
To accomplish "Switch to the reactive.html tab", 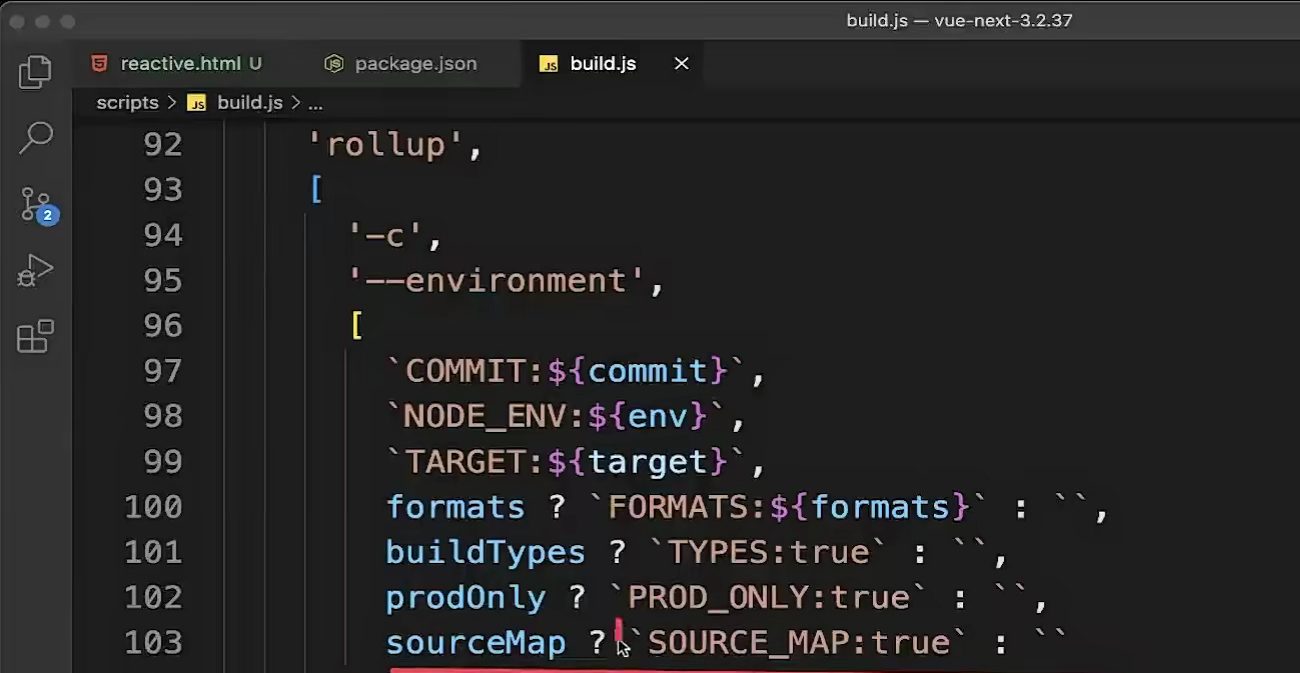I will click(178, 63).
